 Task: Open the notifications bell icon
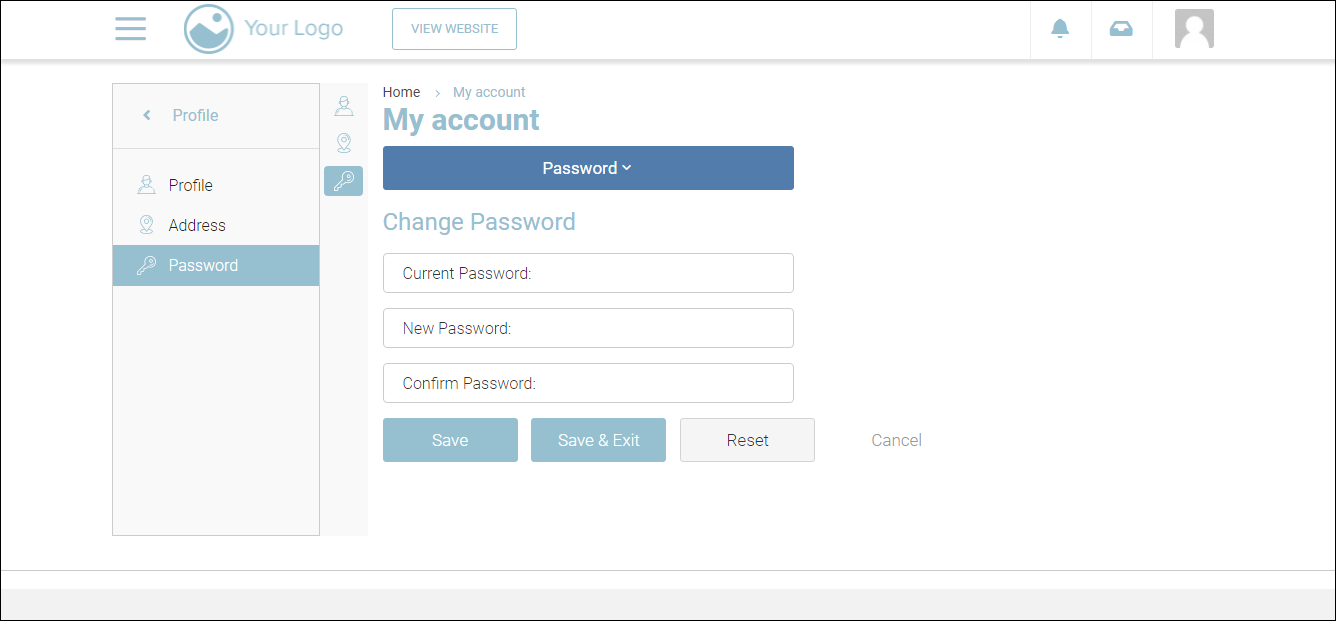pyautogui.click(x=1060, y=29)
